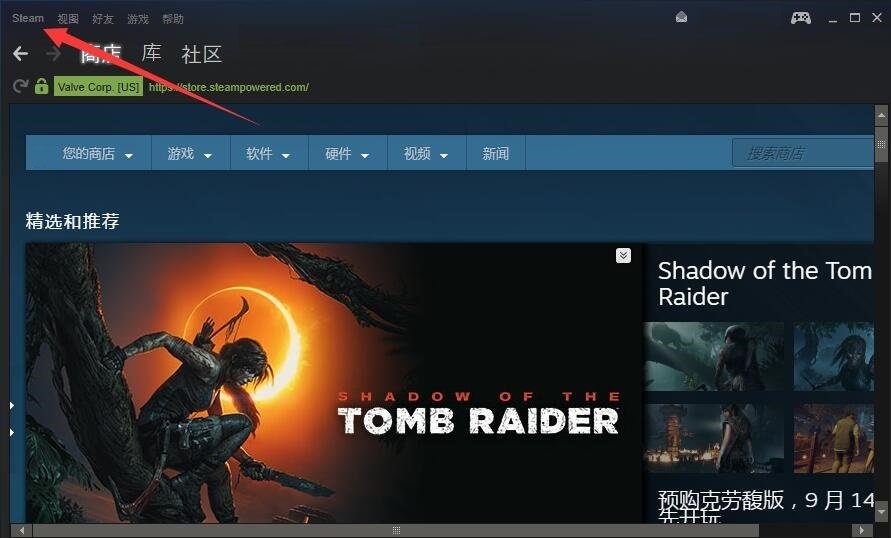
Task: Click the horizontal scrollbar left arrow
Action: pos(22,531)
